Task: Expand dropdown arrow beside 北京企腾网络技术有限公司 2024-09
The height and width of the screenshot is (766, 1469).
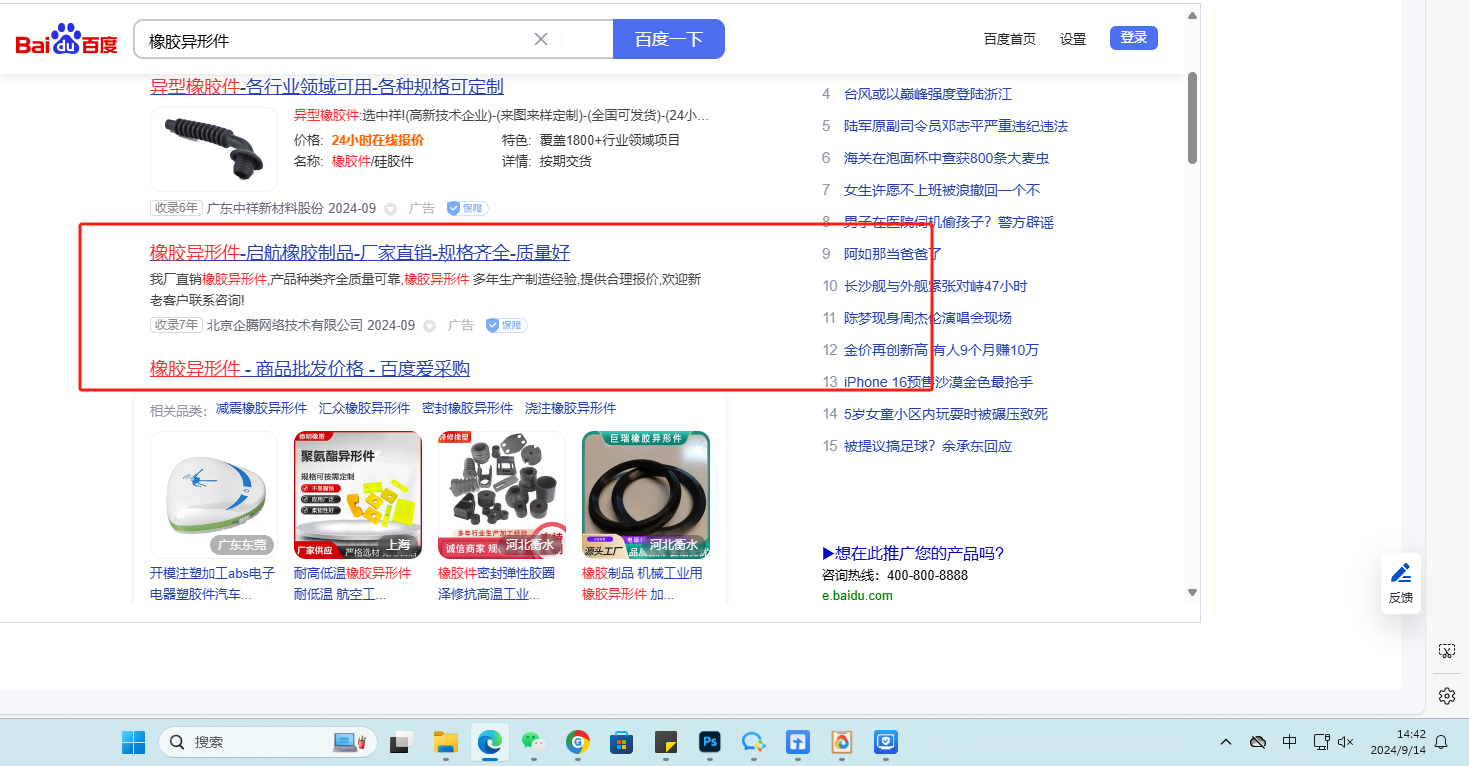Action: click(x=430, y=325)
